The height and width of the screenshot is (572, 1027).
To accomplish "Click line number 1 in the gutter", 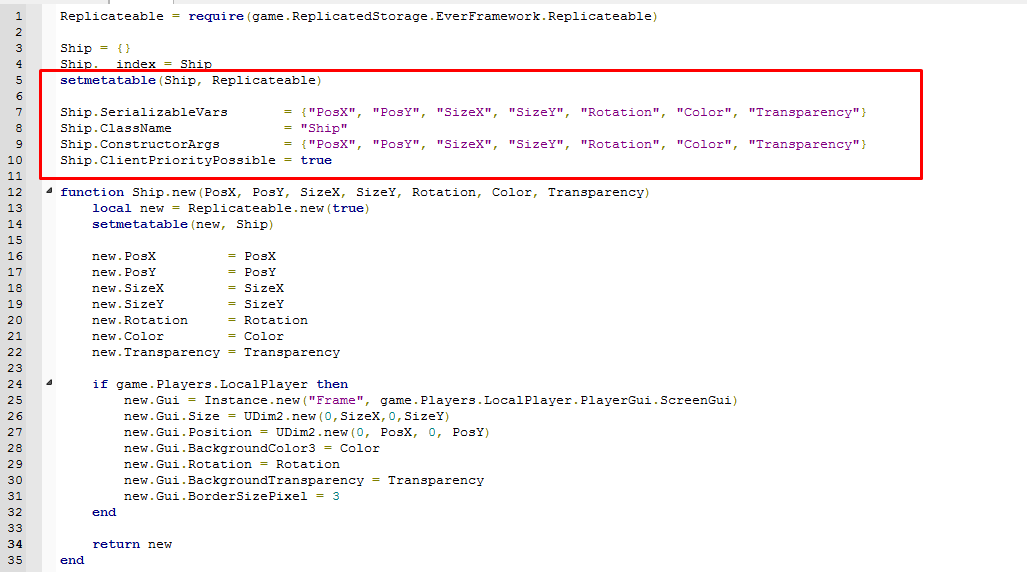I will pos(19,16).
